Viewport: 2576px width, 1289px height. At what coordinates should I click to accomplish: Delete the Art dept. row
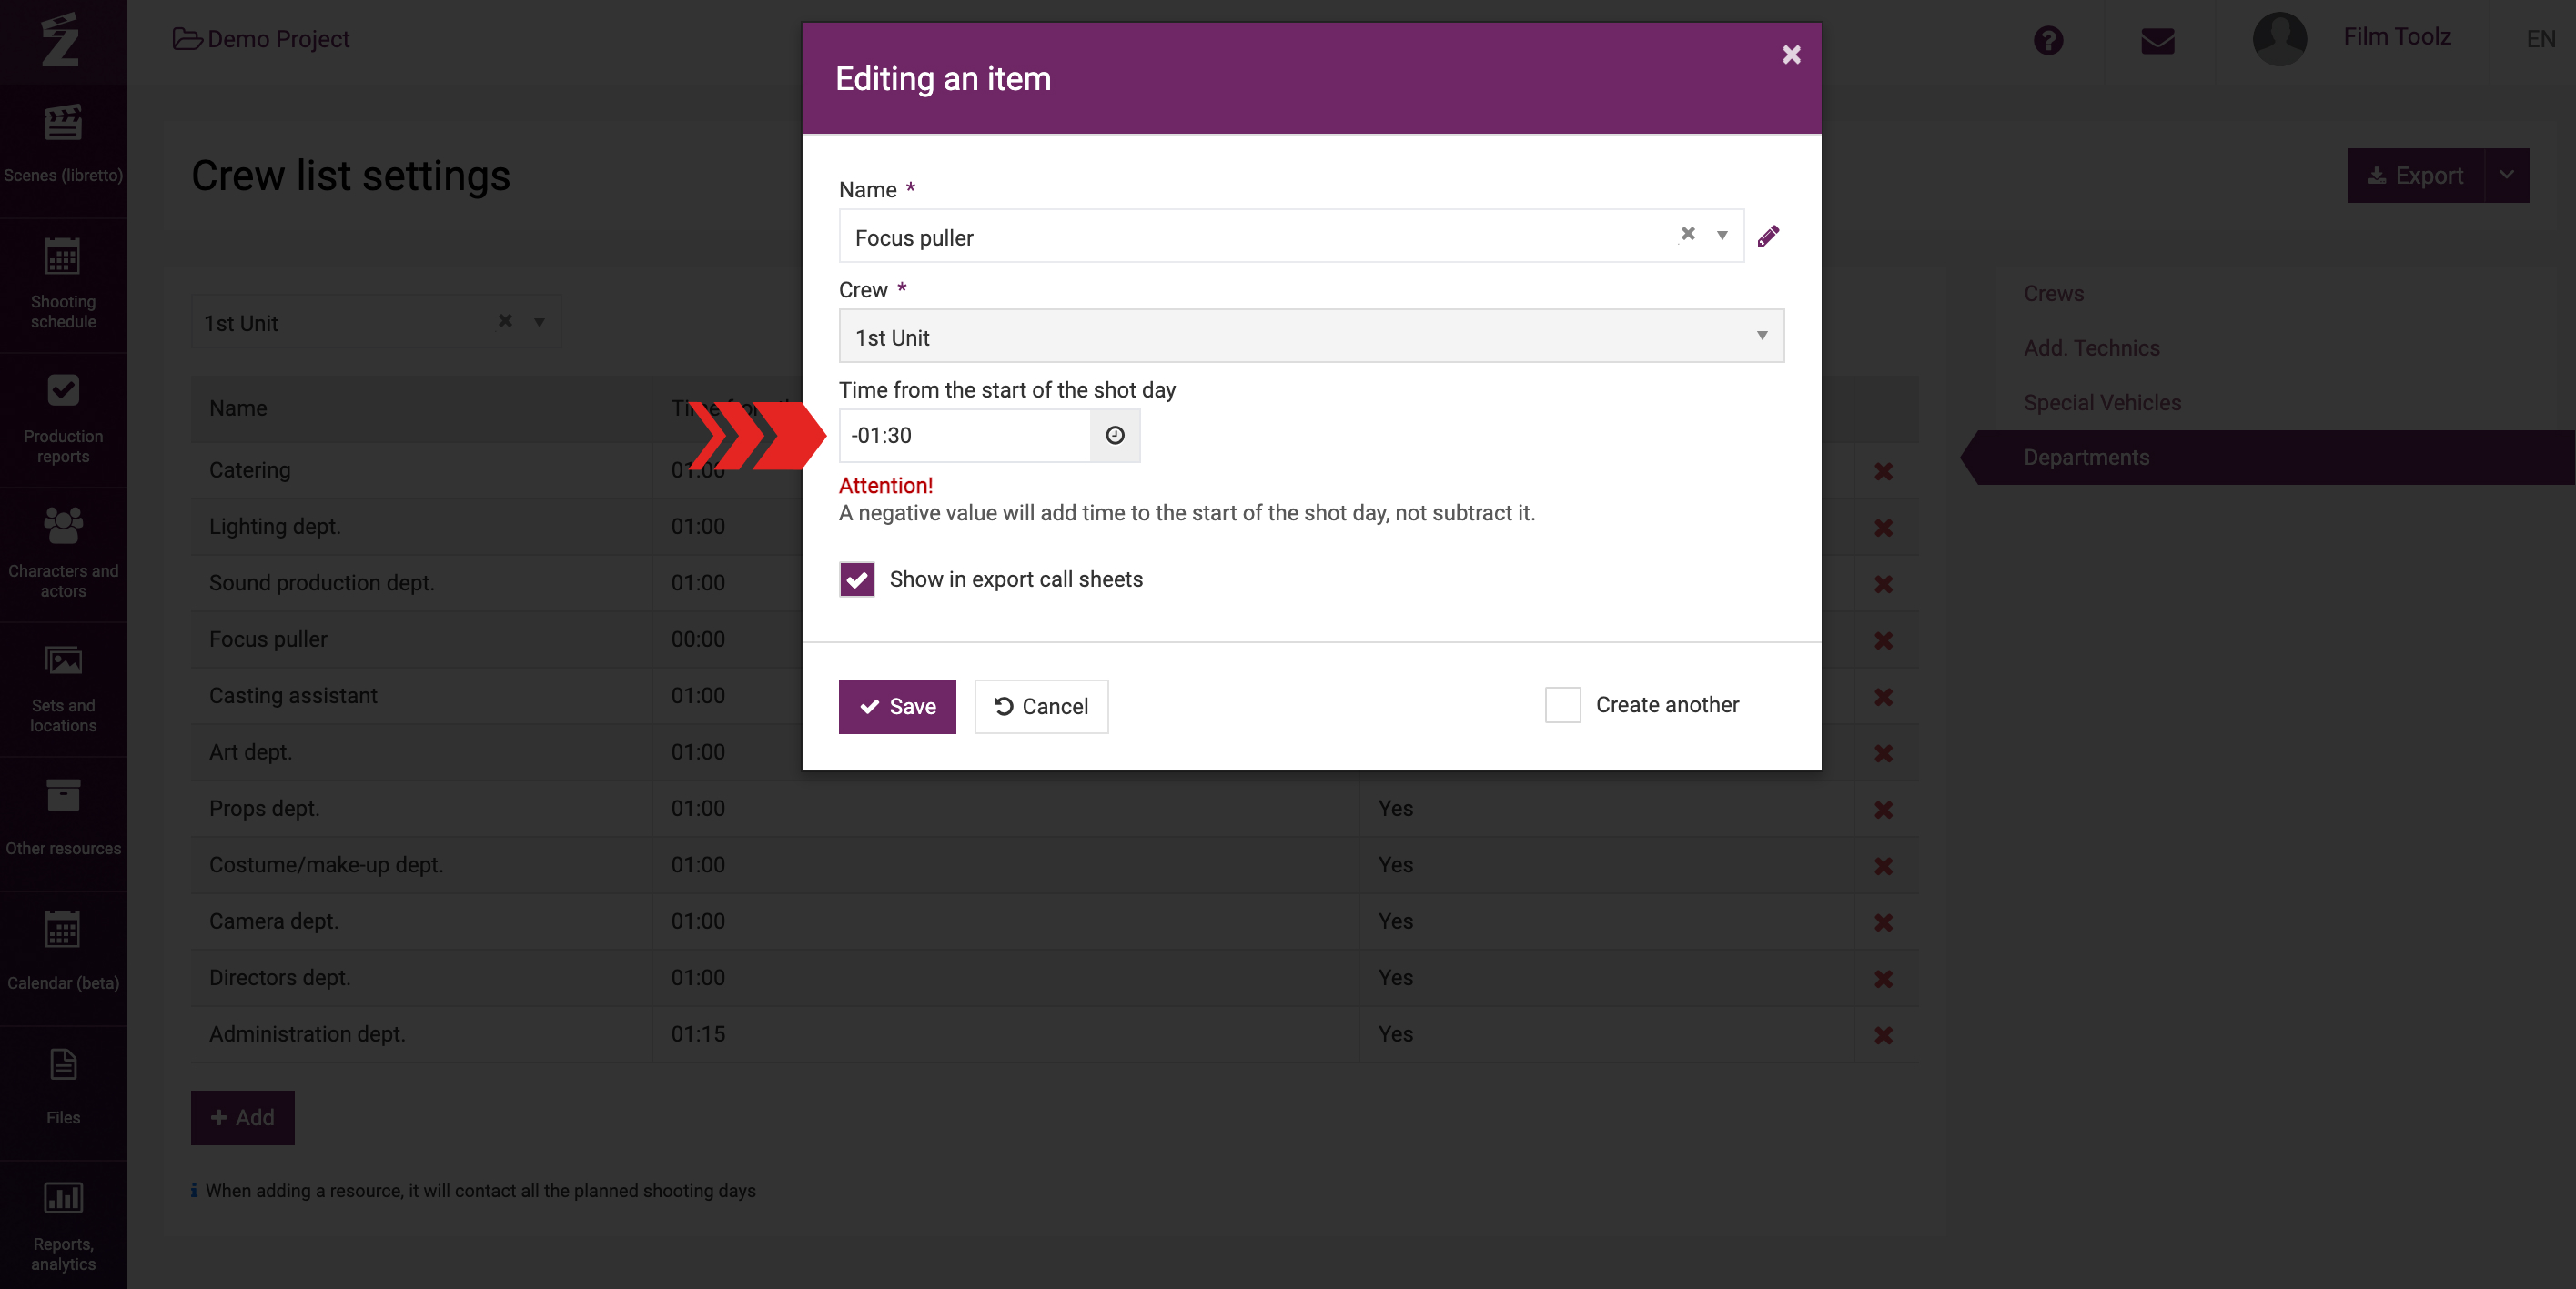pos(1883,753)
